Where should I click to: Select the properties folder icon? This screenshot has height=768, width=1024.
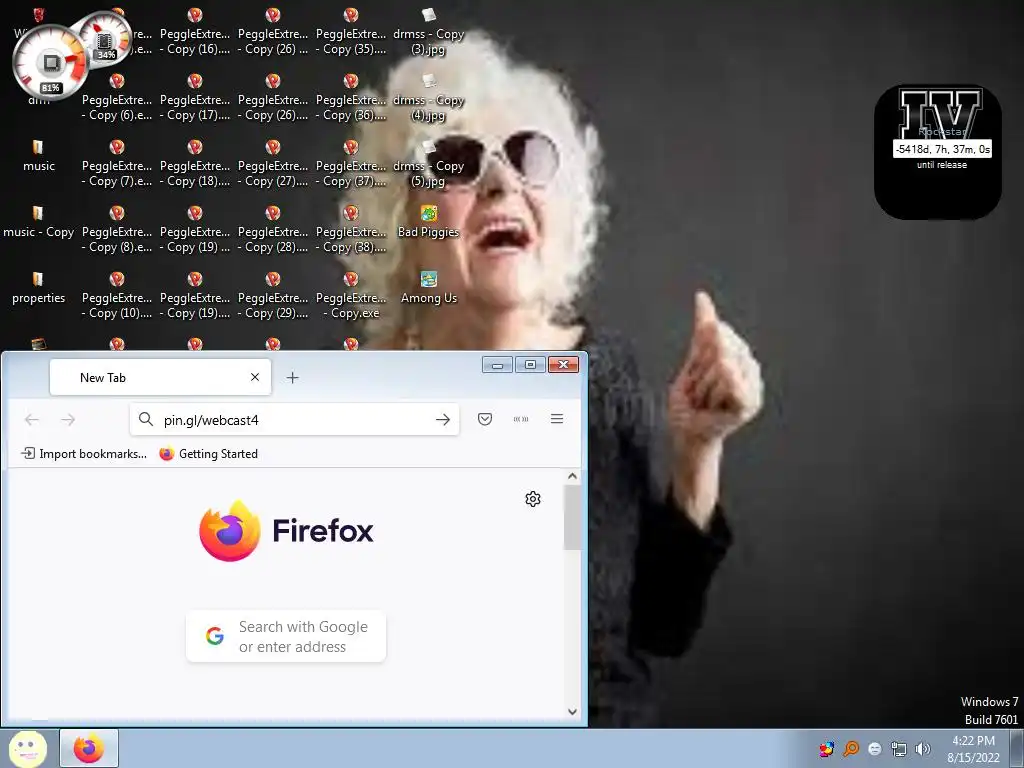pos(39,288)
